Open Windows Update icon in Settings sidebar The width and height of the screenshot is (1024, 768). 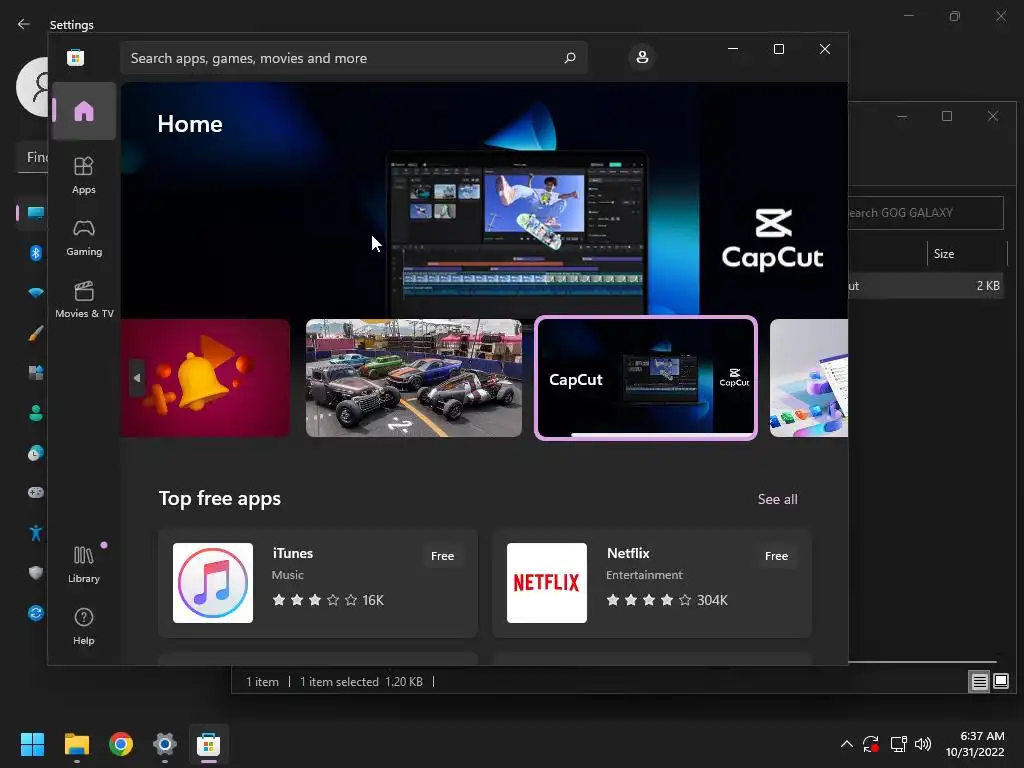point(36,613)
